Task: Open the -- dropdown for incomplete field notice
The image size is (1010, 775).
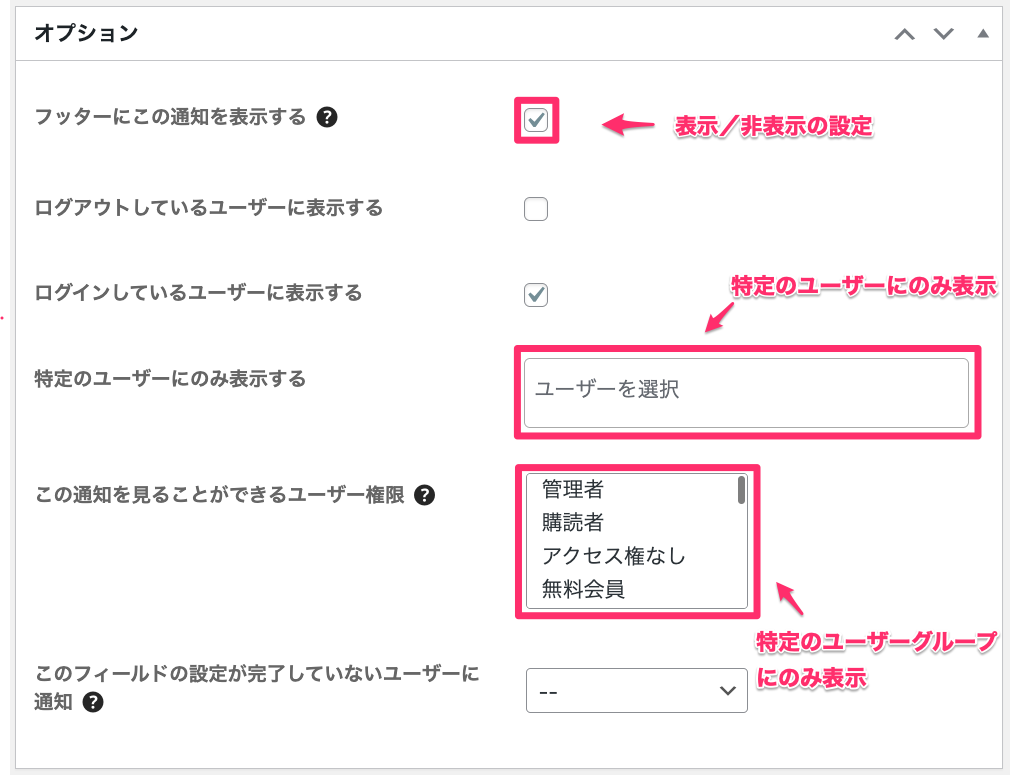Action: (636, 691)
